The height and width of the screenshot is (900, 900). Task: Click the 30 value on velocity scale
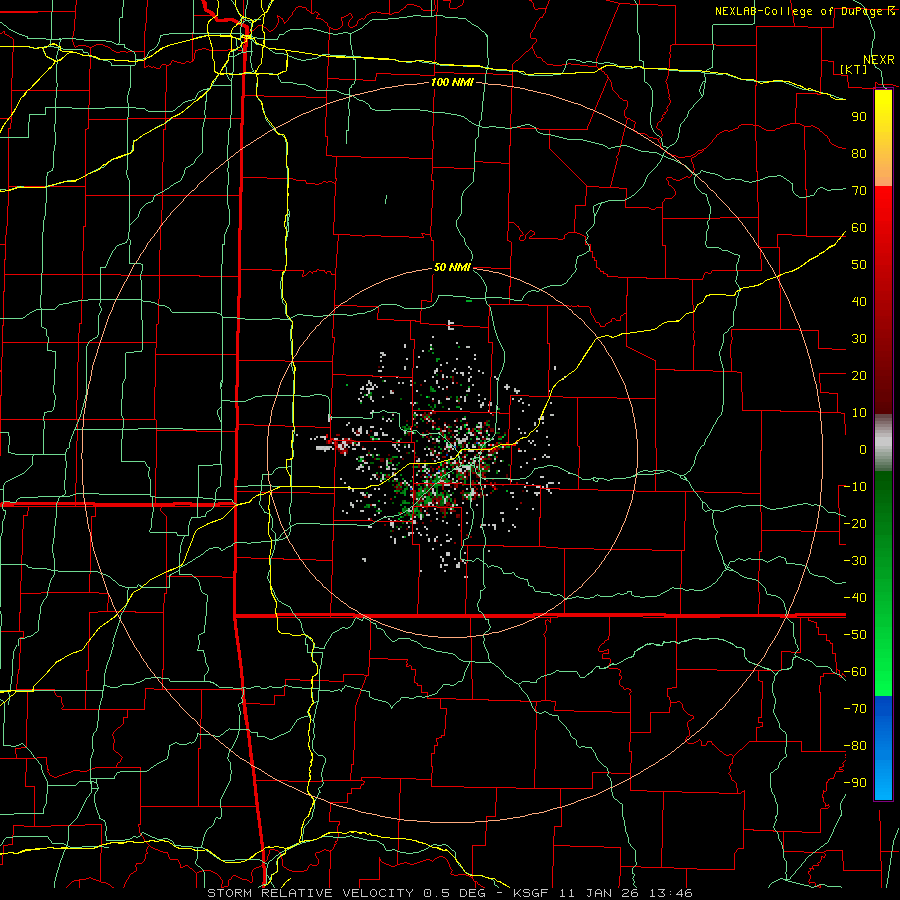click(859, 339)
